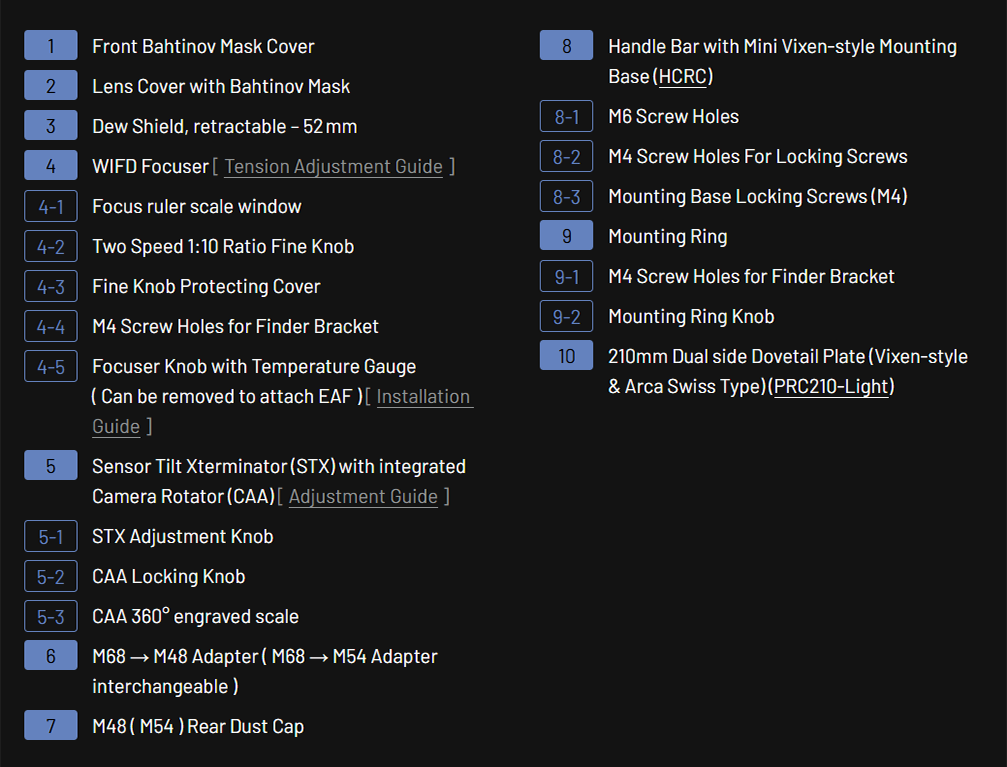Open the Tension Adjustment Guide link

(x=333, y=167)
